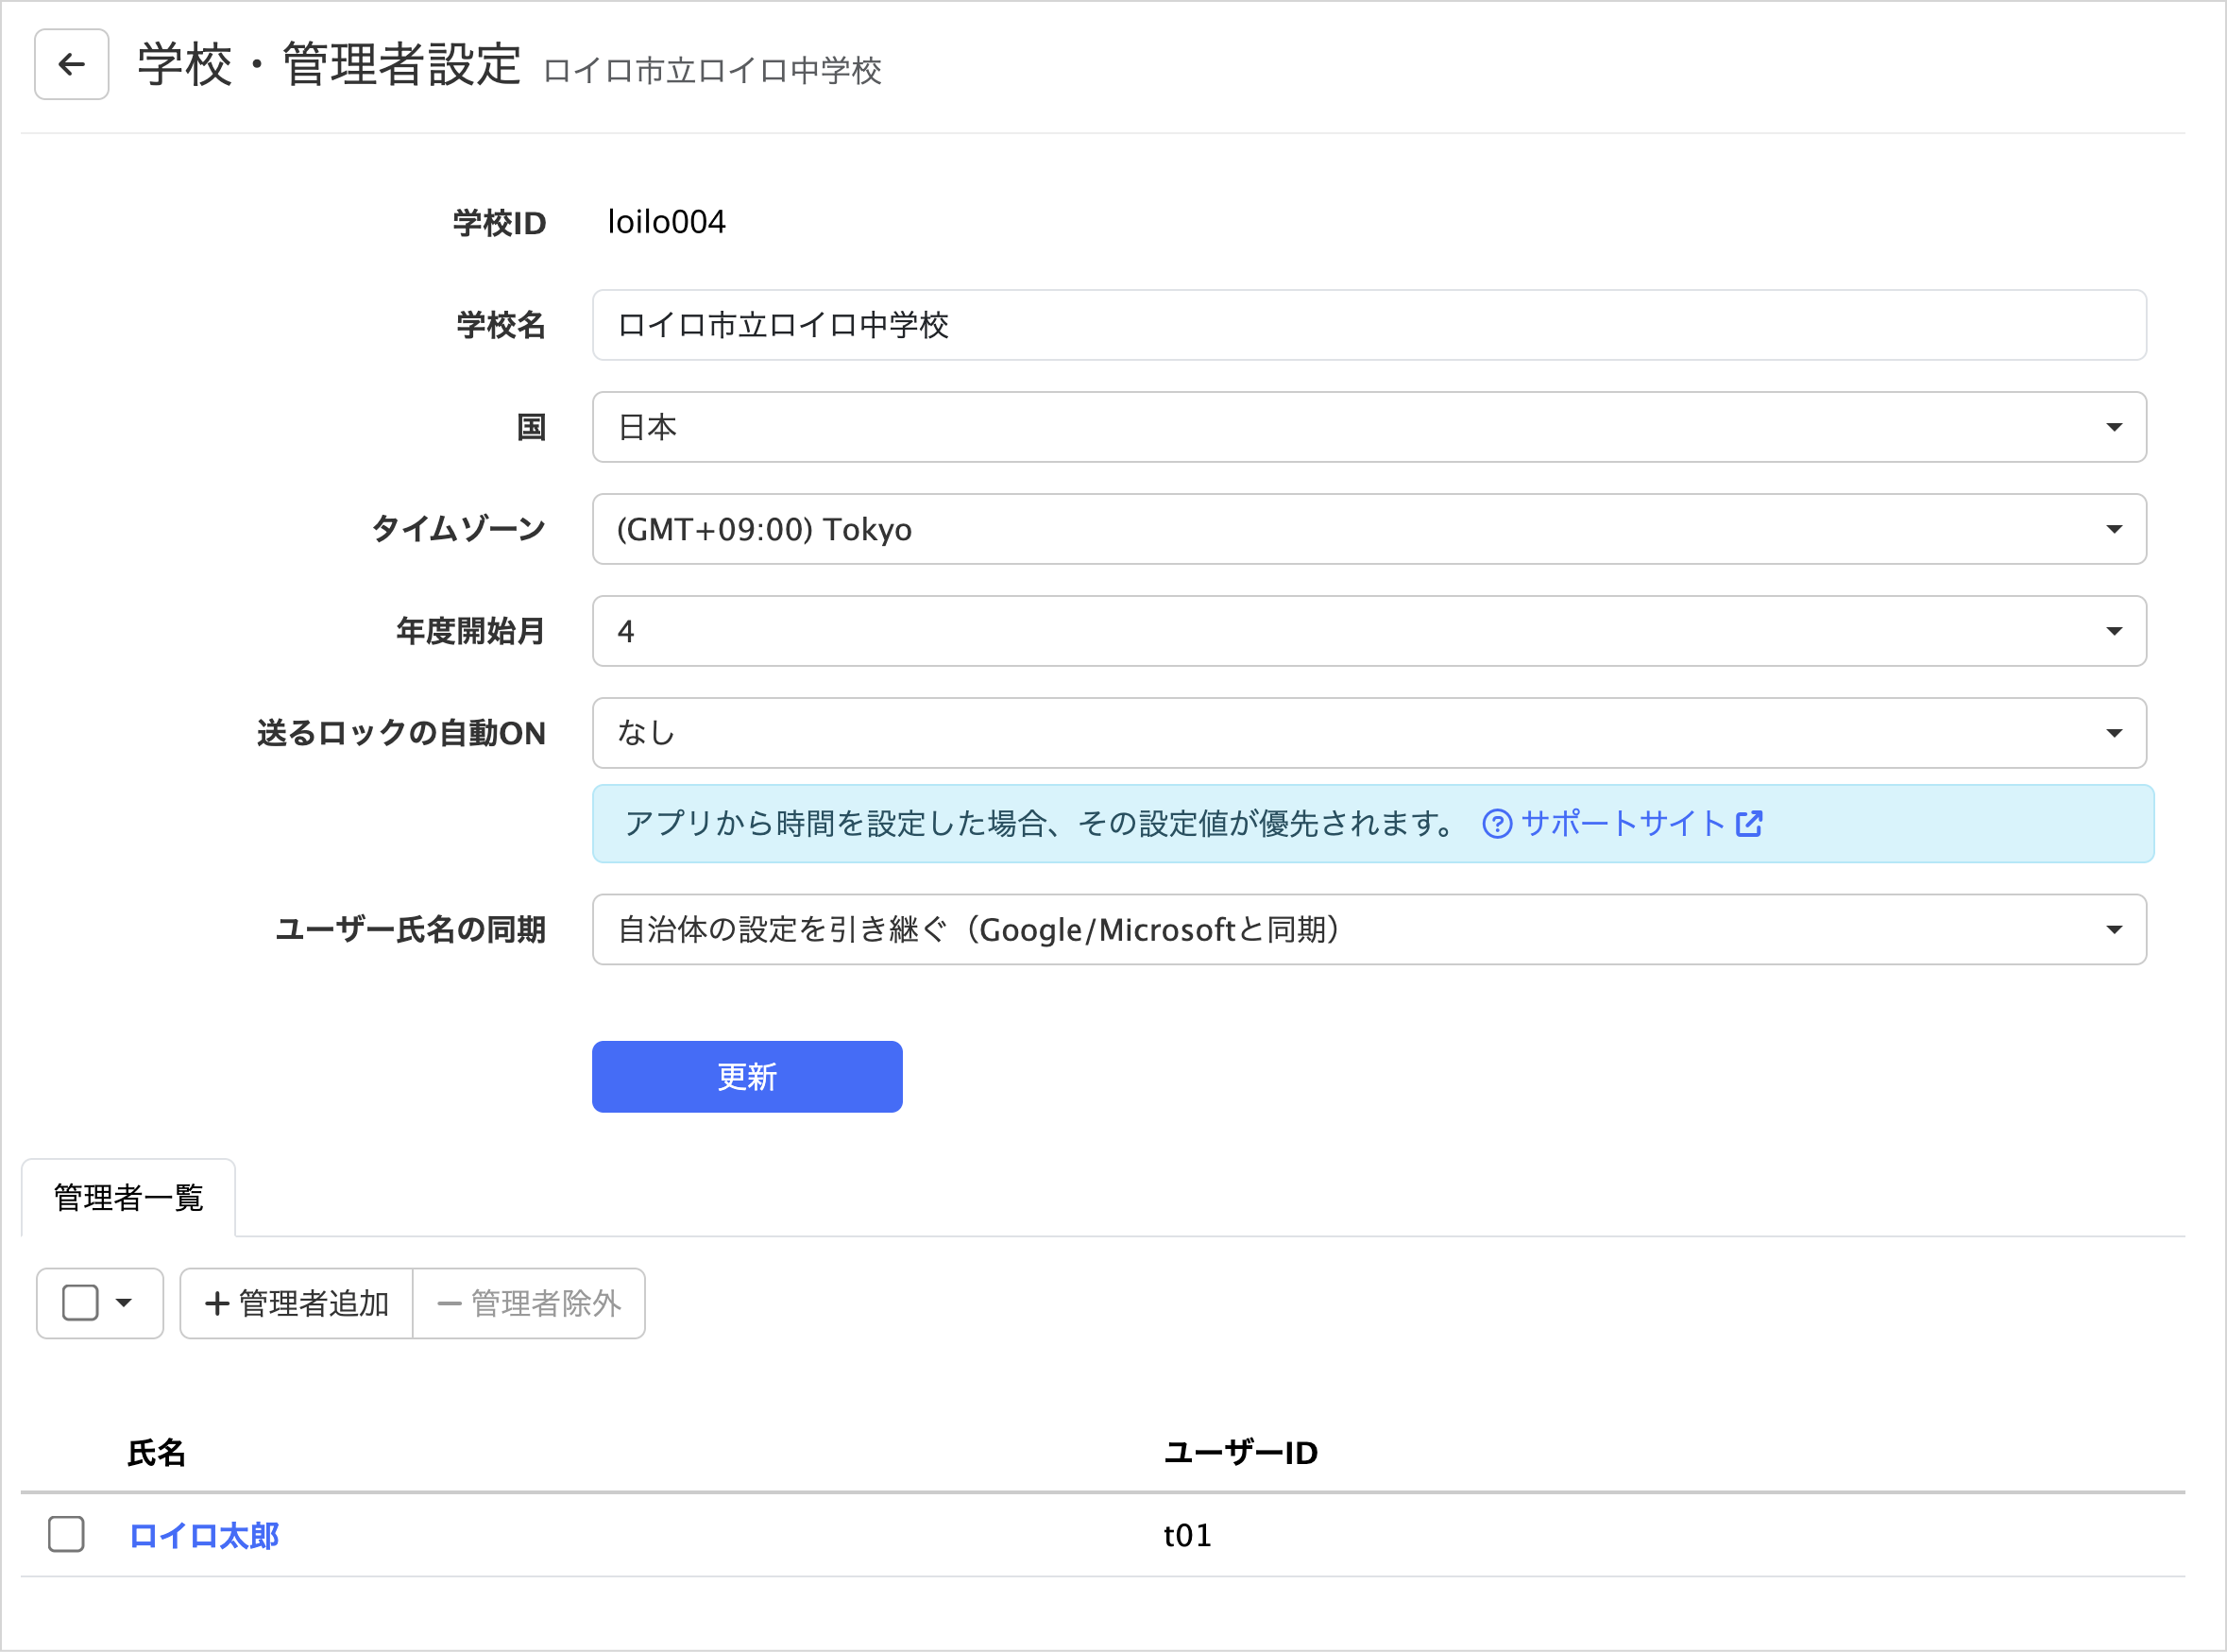Select the 管理者一覧 tab

[128, 1198]
